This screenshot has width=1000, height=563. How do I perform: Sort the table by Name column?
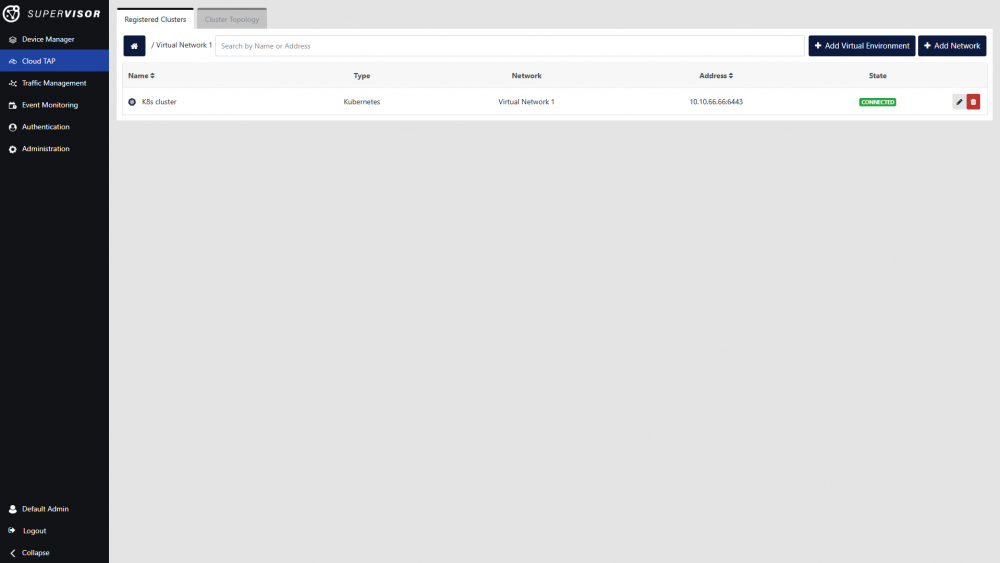coord(141,76)
